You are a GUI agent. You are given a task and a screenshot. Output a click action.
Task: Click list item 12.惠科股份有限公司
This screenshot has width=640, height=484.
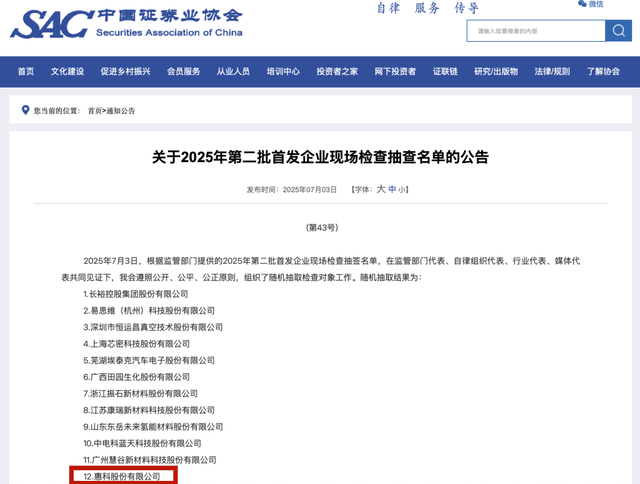[x=122, y=476]
